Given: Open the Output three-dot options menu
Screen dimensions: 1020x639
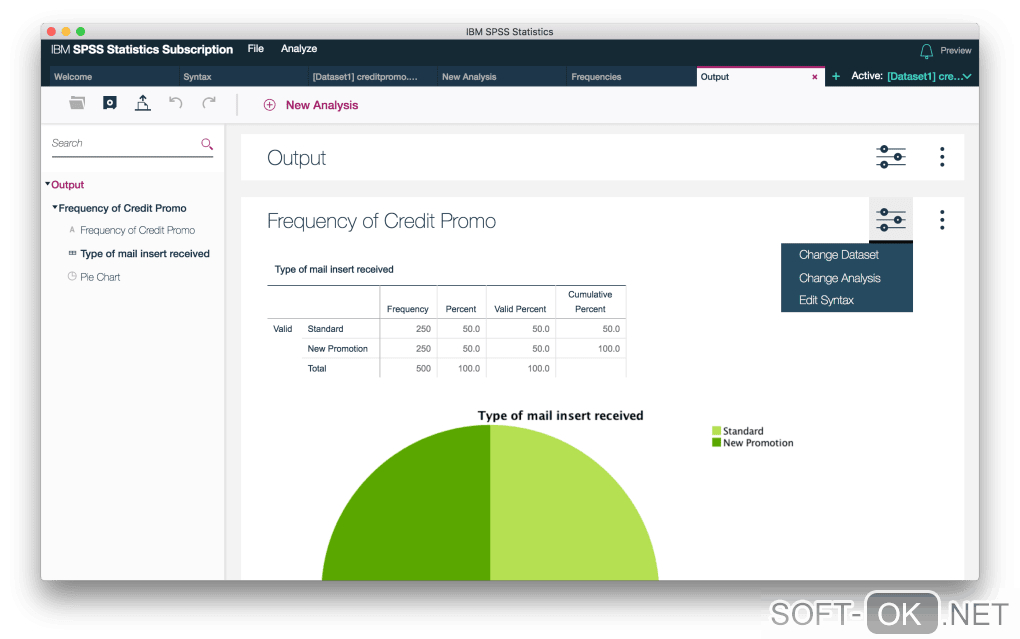Looking at the screenshot, I should [x=942, y=157].
